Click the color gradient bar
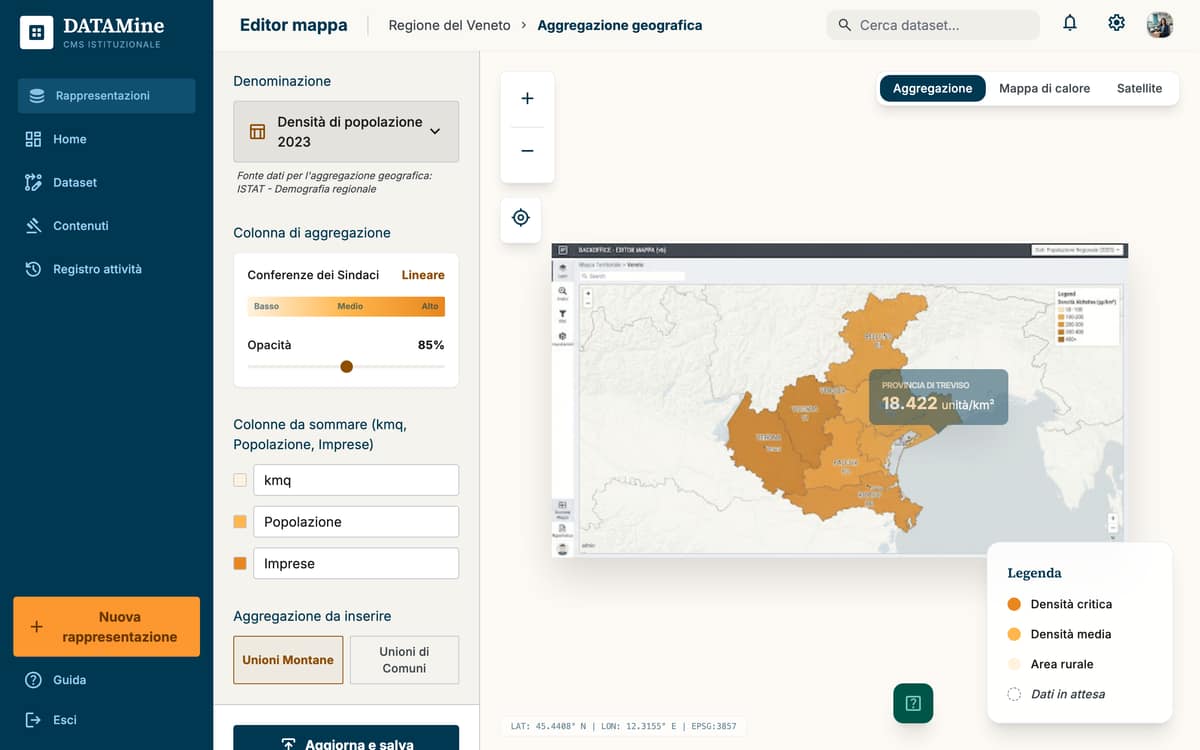 tap(346, 306)
